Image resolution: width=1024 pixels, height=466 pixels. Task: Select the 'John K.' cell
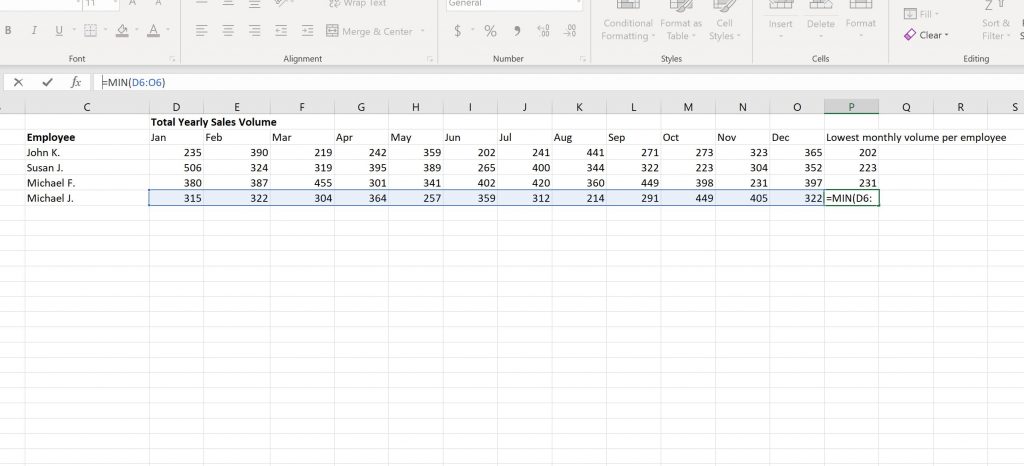[x=88, y=153]
